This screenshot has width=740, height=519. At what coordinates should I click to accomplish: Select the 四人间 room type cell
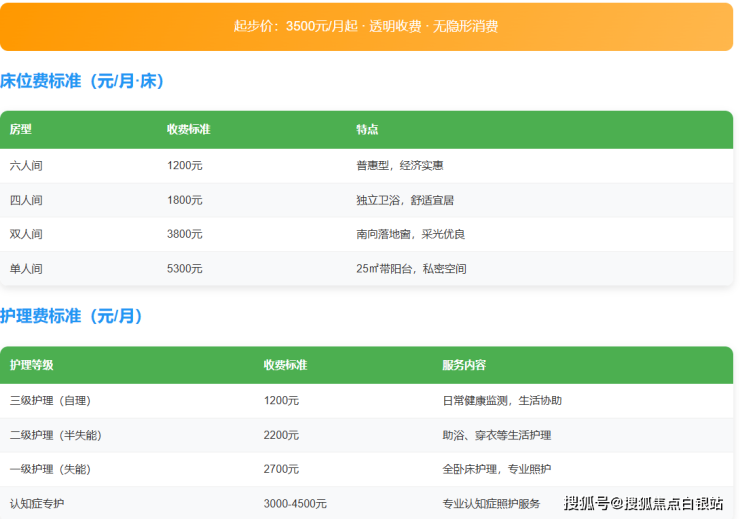tap(26, 200)
